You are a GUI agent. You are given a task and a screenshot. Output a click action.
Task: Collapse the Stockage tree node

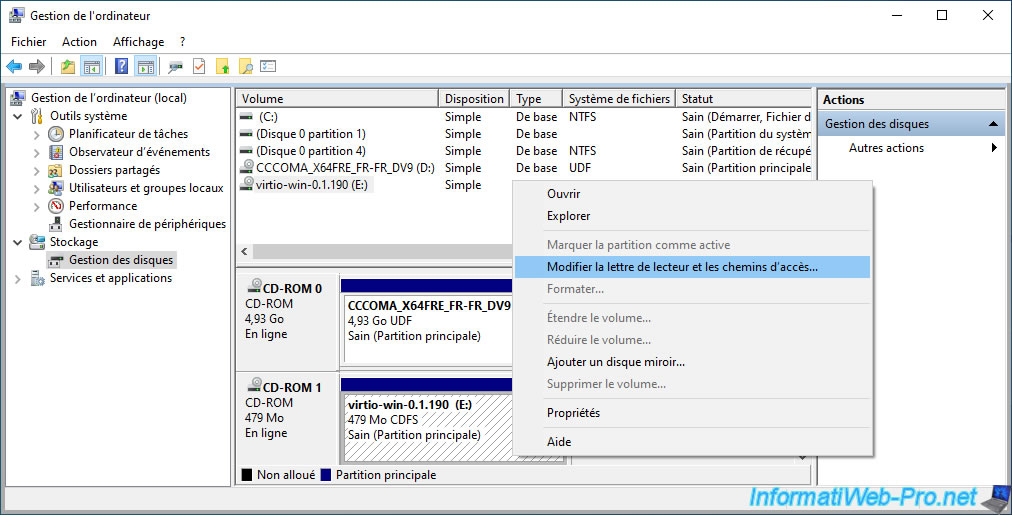click(18, 243)
